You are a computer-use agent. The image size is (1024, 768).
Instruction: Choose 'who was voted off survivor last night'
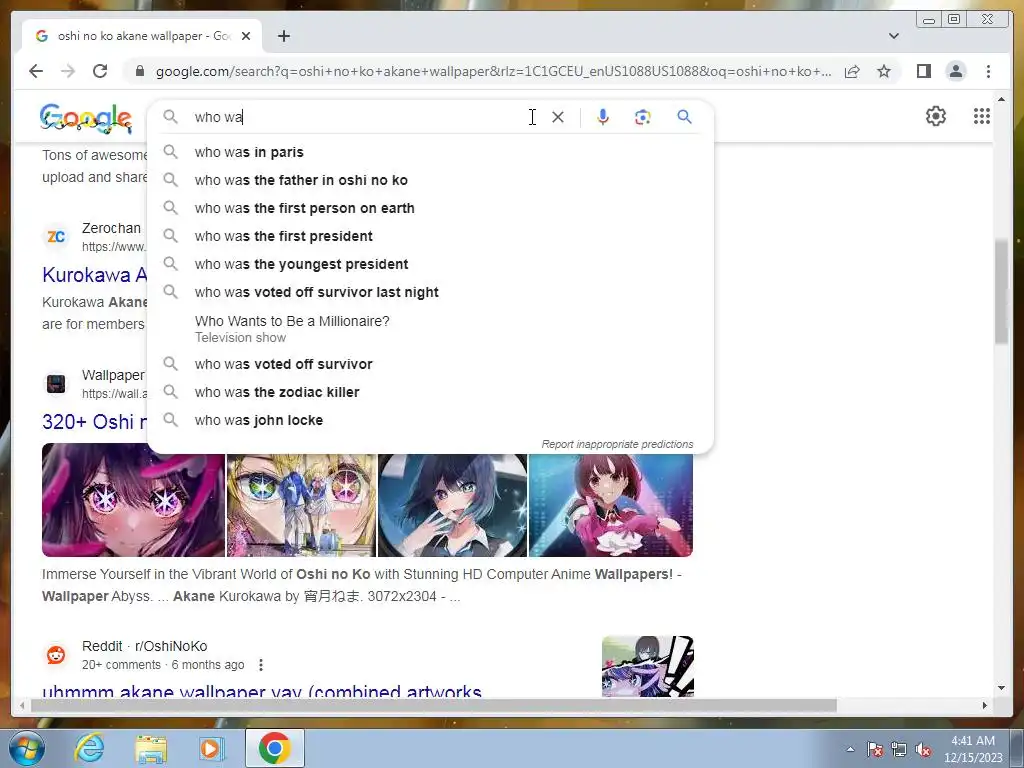tap(430, 293)
